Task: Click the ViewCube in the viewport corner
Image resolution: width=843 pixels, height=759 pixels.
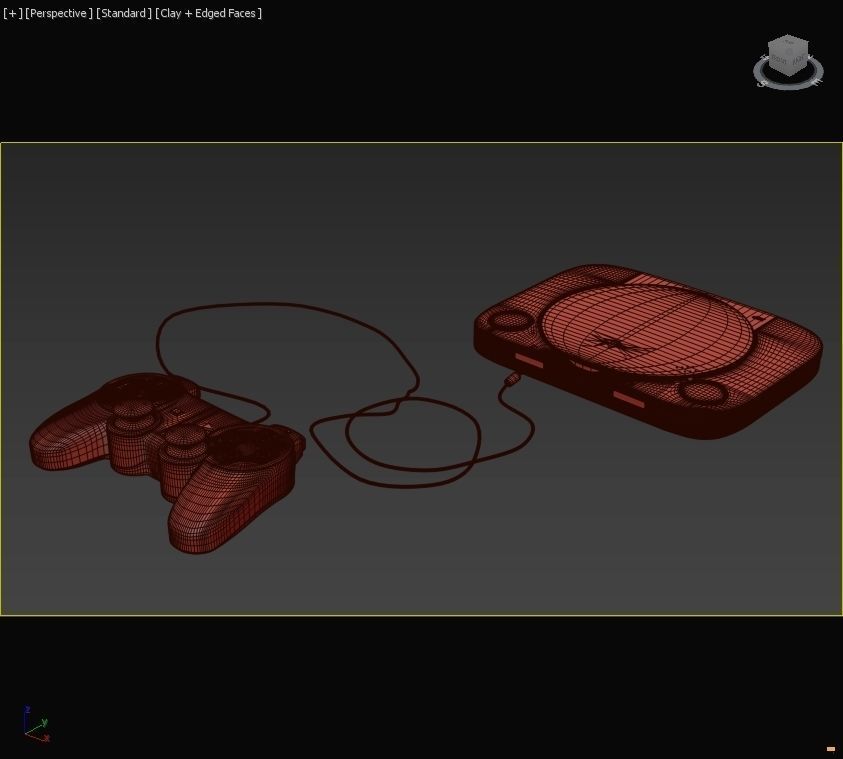Action: pyautogui.click(x=788, y=55)
